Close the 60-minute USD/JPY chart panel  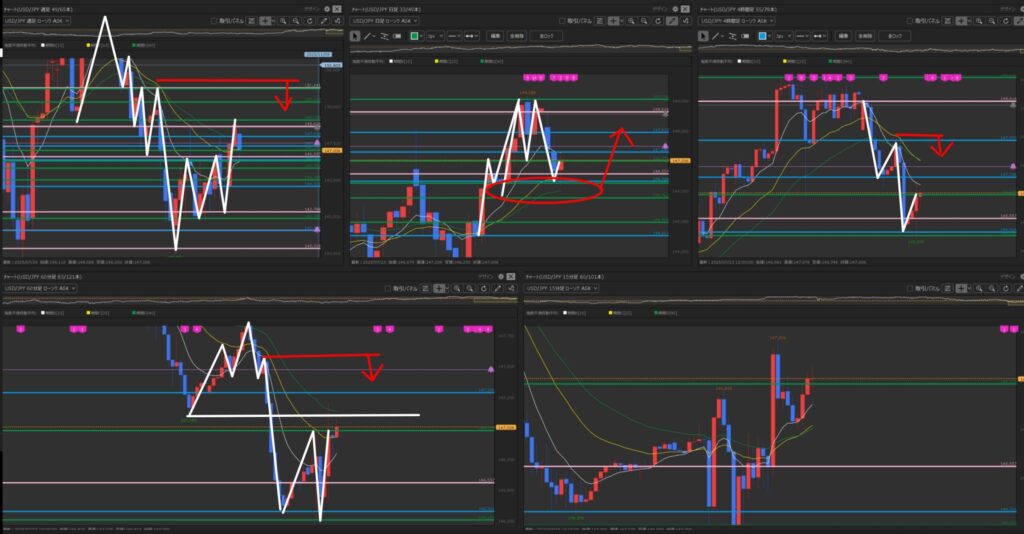(x=511, y=277)
